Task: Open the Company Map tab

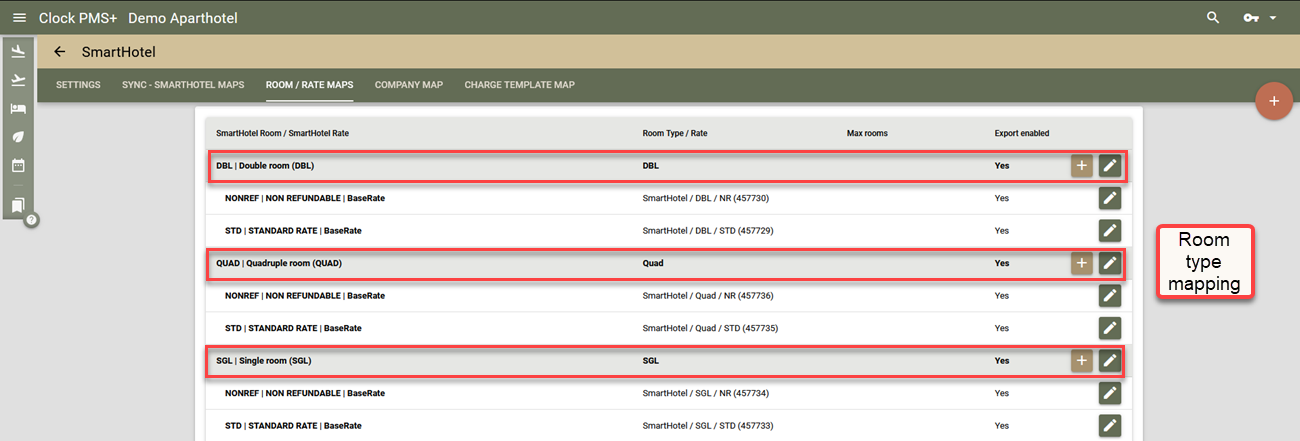Action: [409, 85]
